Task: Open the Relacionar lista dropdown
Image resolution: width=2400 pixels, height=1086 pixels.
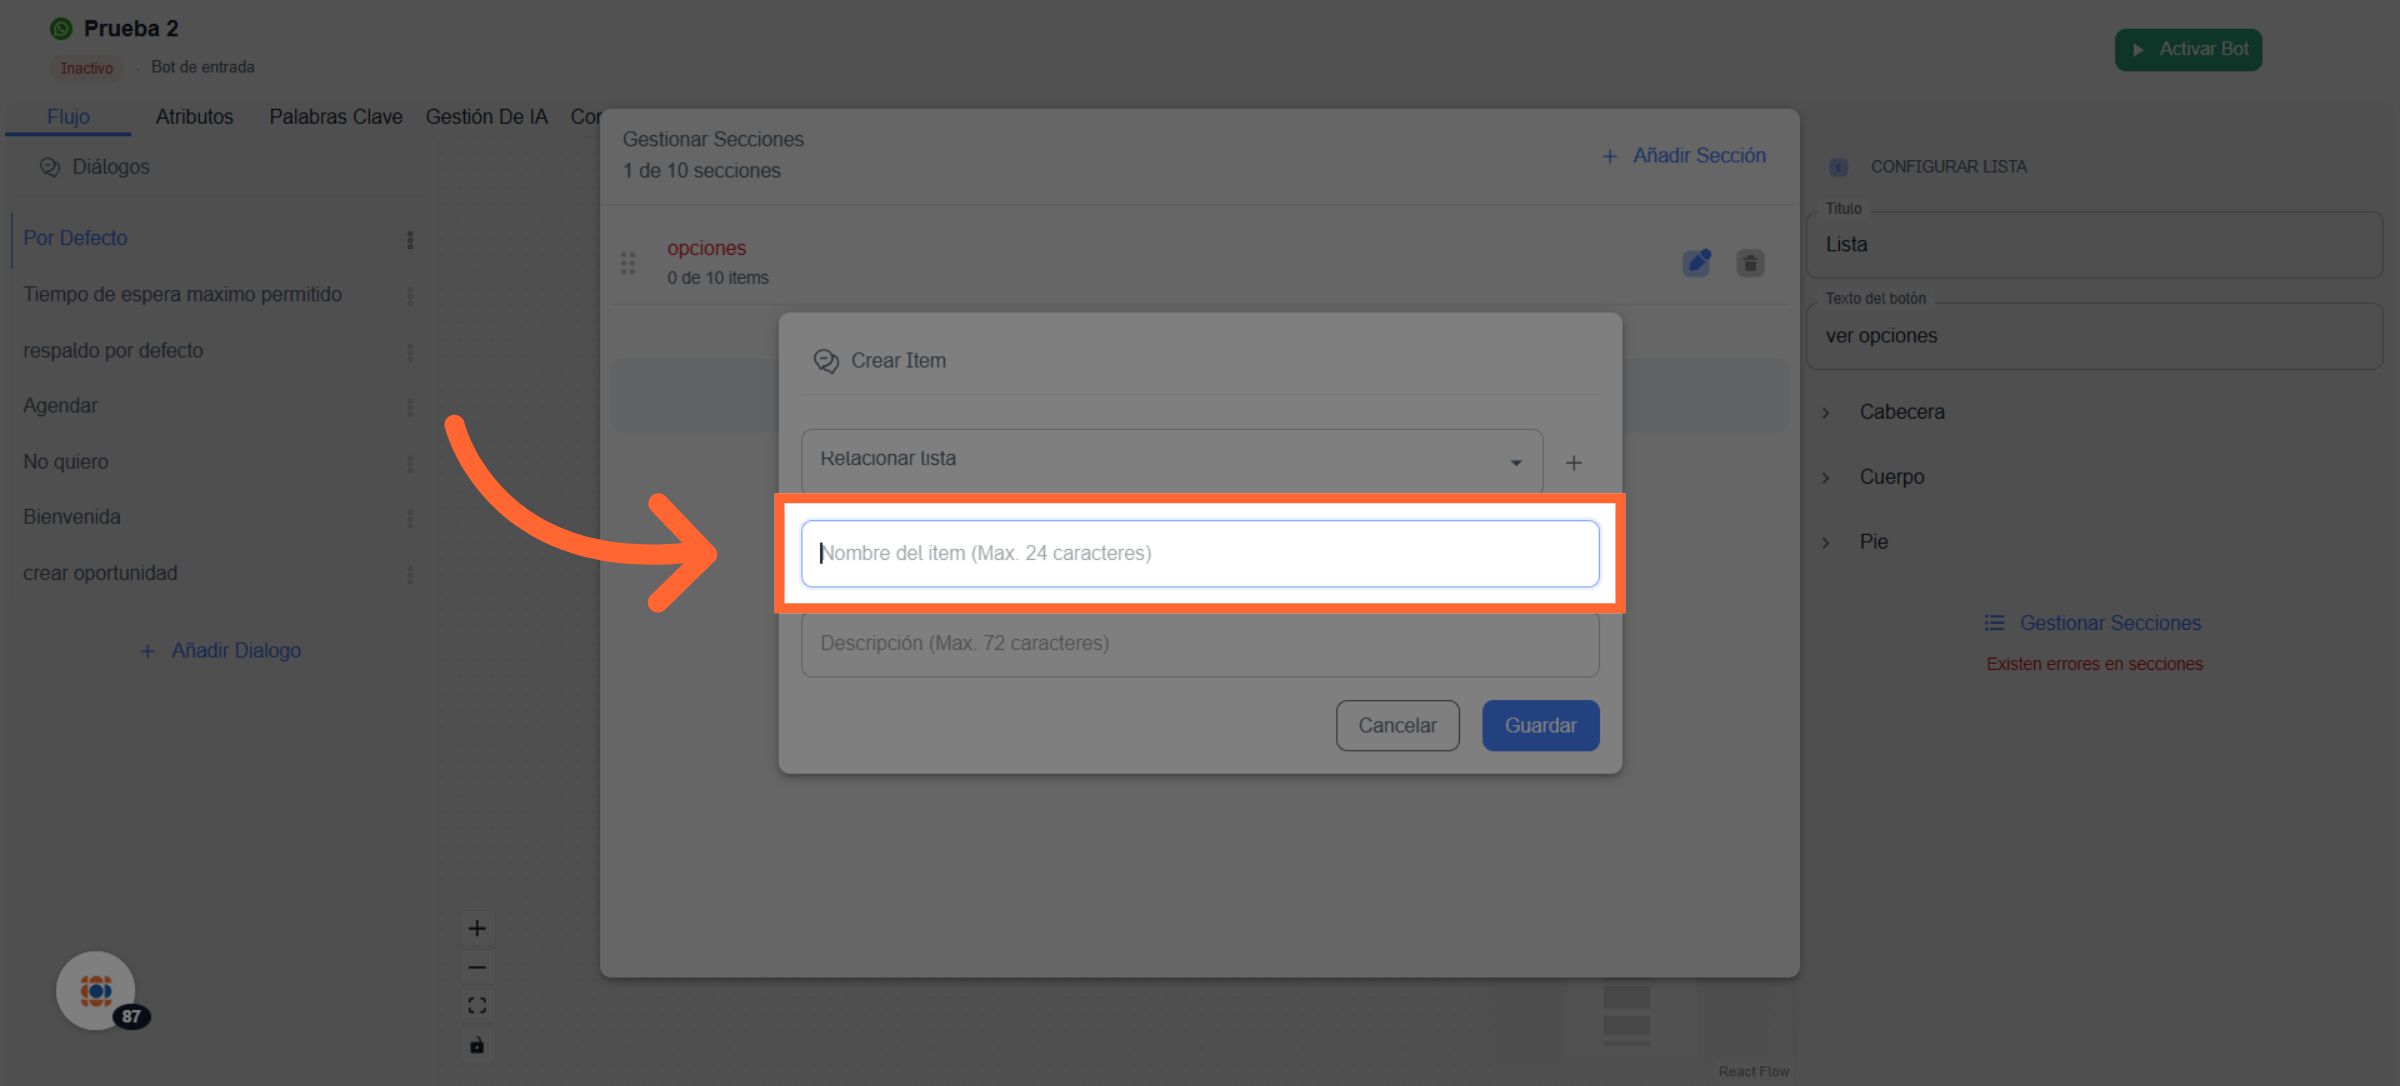Action: [x=1171, y=461]
